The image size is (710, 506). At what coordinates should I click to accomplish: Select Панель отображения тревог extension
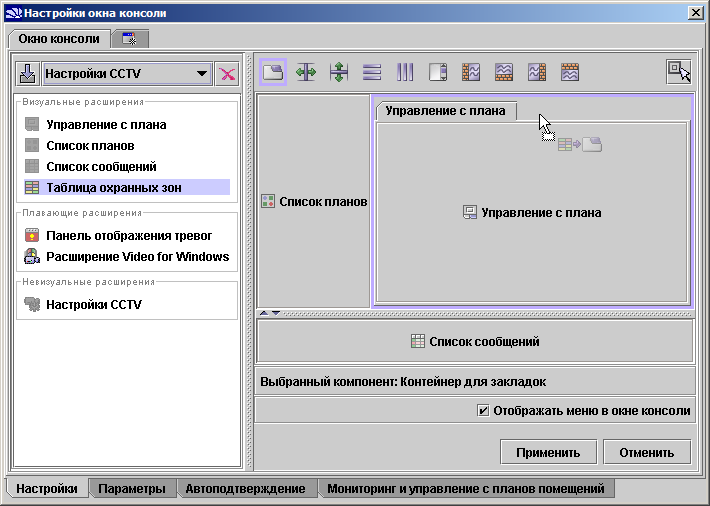127,236
